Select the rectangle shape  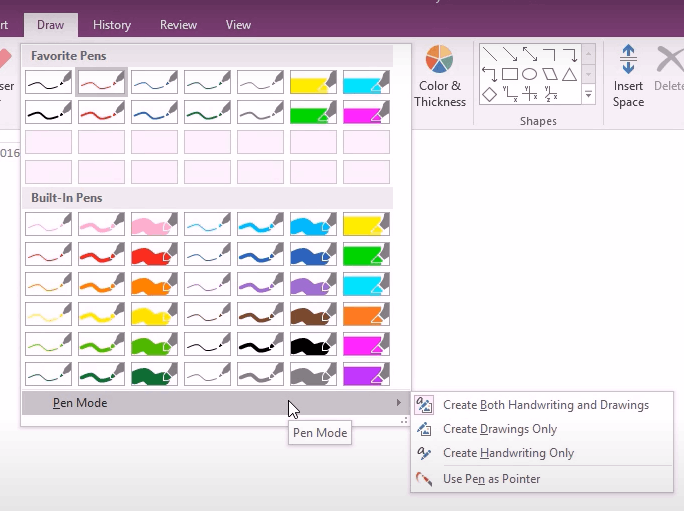[x=510, y=74]
